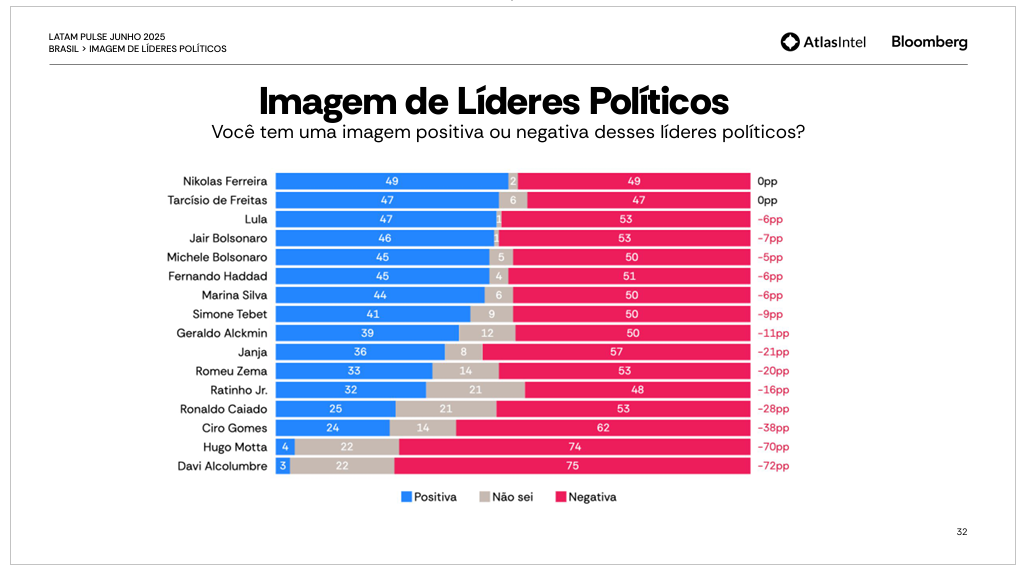The width and height of the screenshot is (1022, 571).
Task: Click page number 32
Action: pyautogui.click(x=961, y=532)
